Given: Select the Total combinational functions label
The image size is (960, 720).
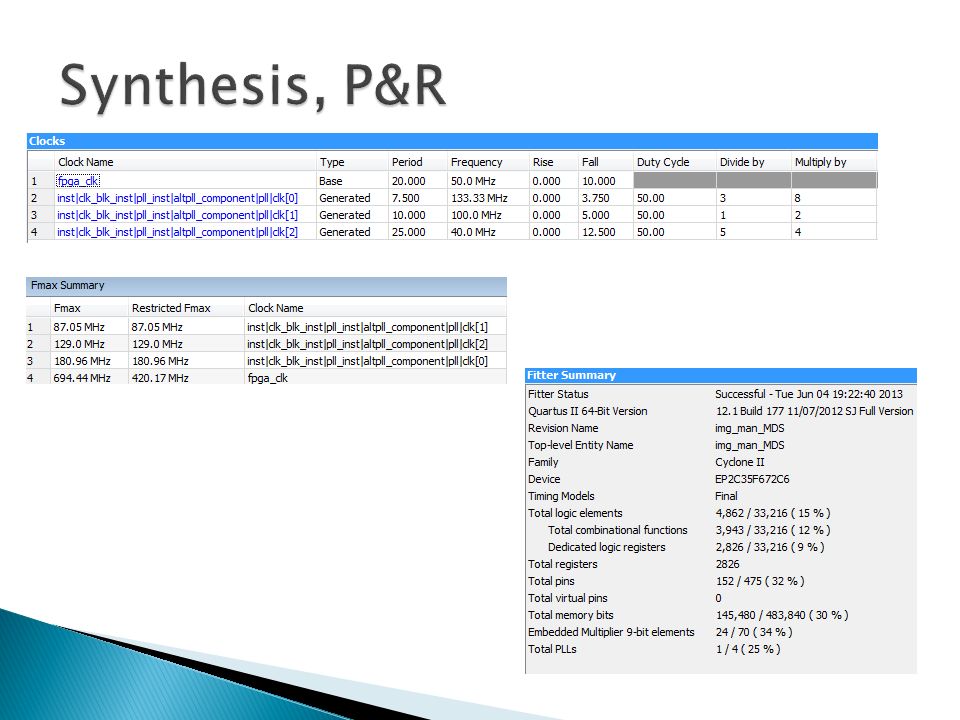Looking at the screenshot, I should [x=618, y=531].
